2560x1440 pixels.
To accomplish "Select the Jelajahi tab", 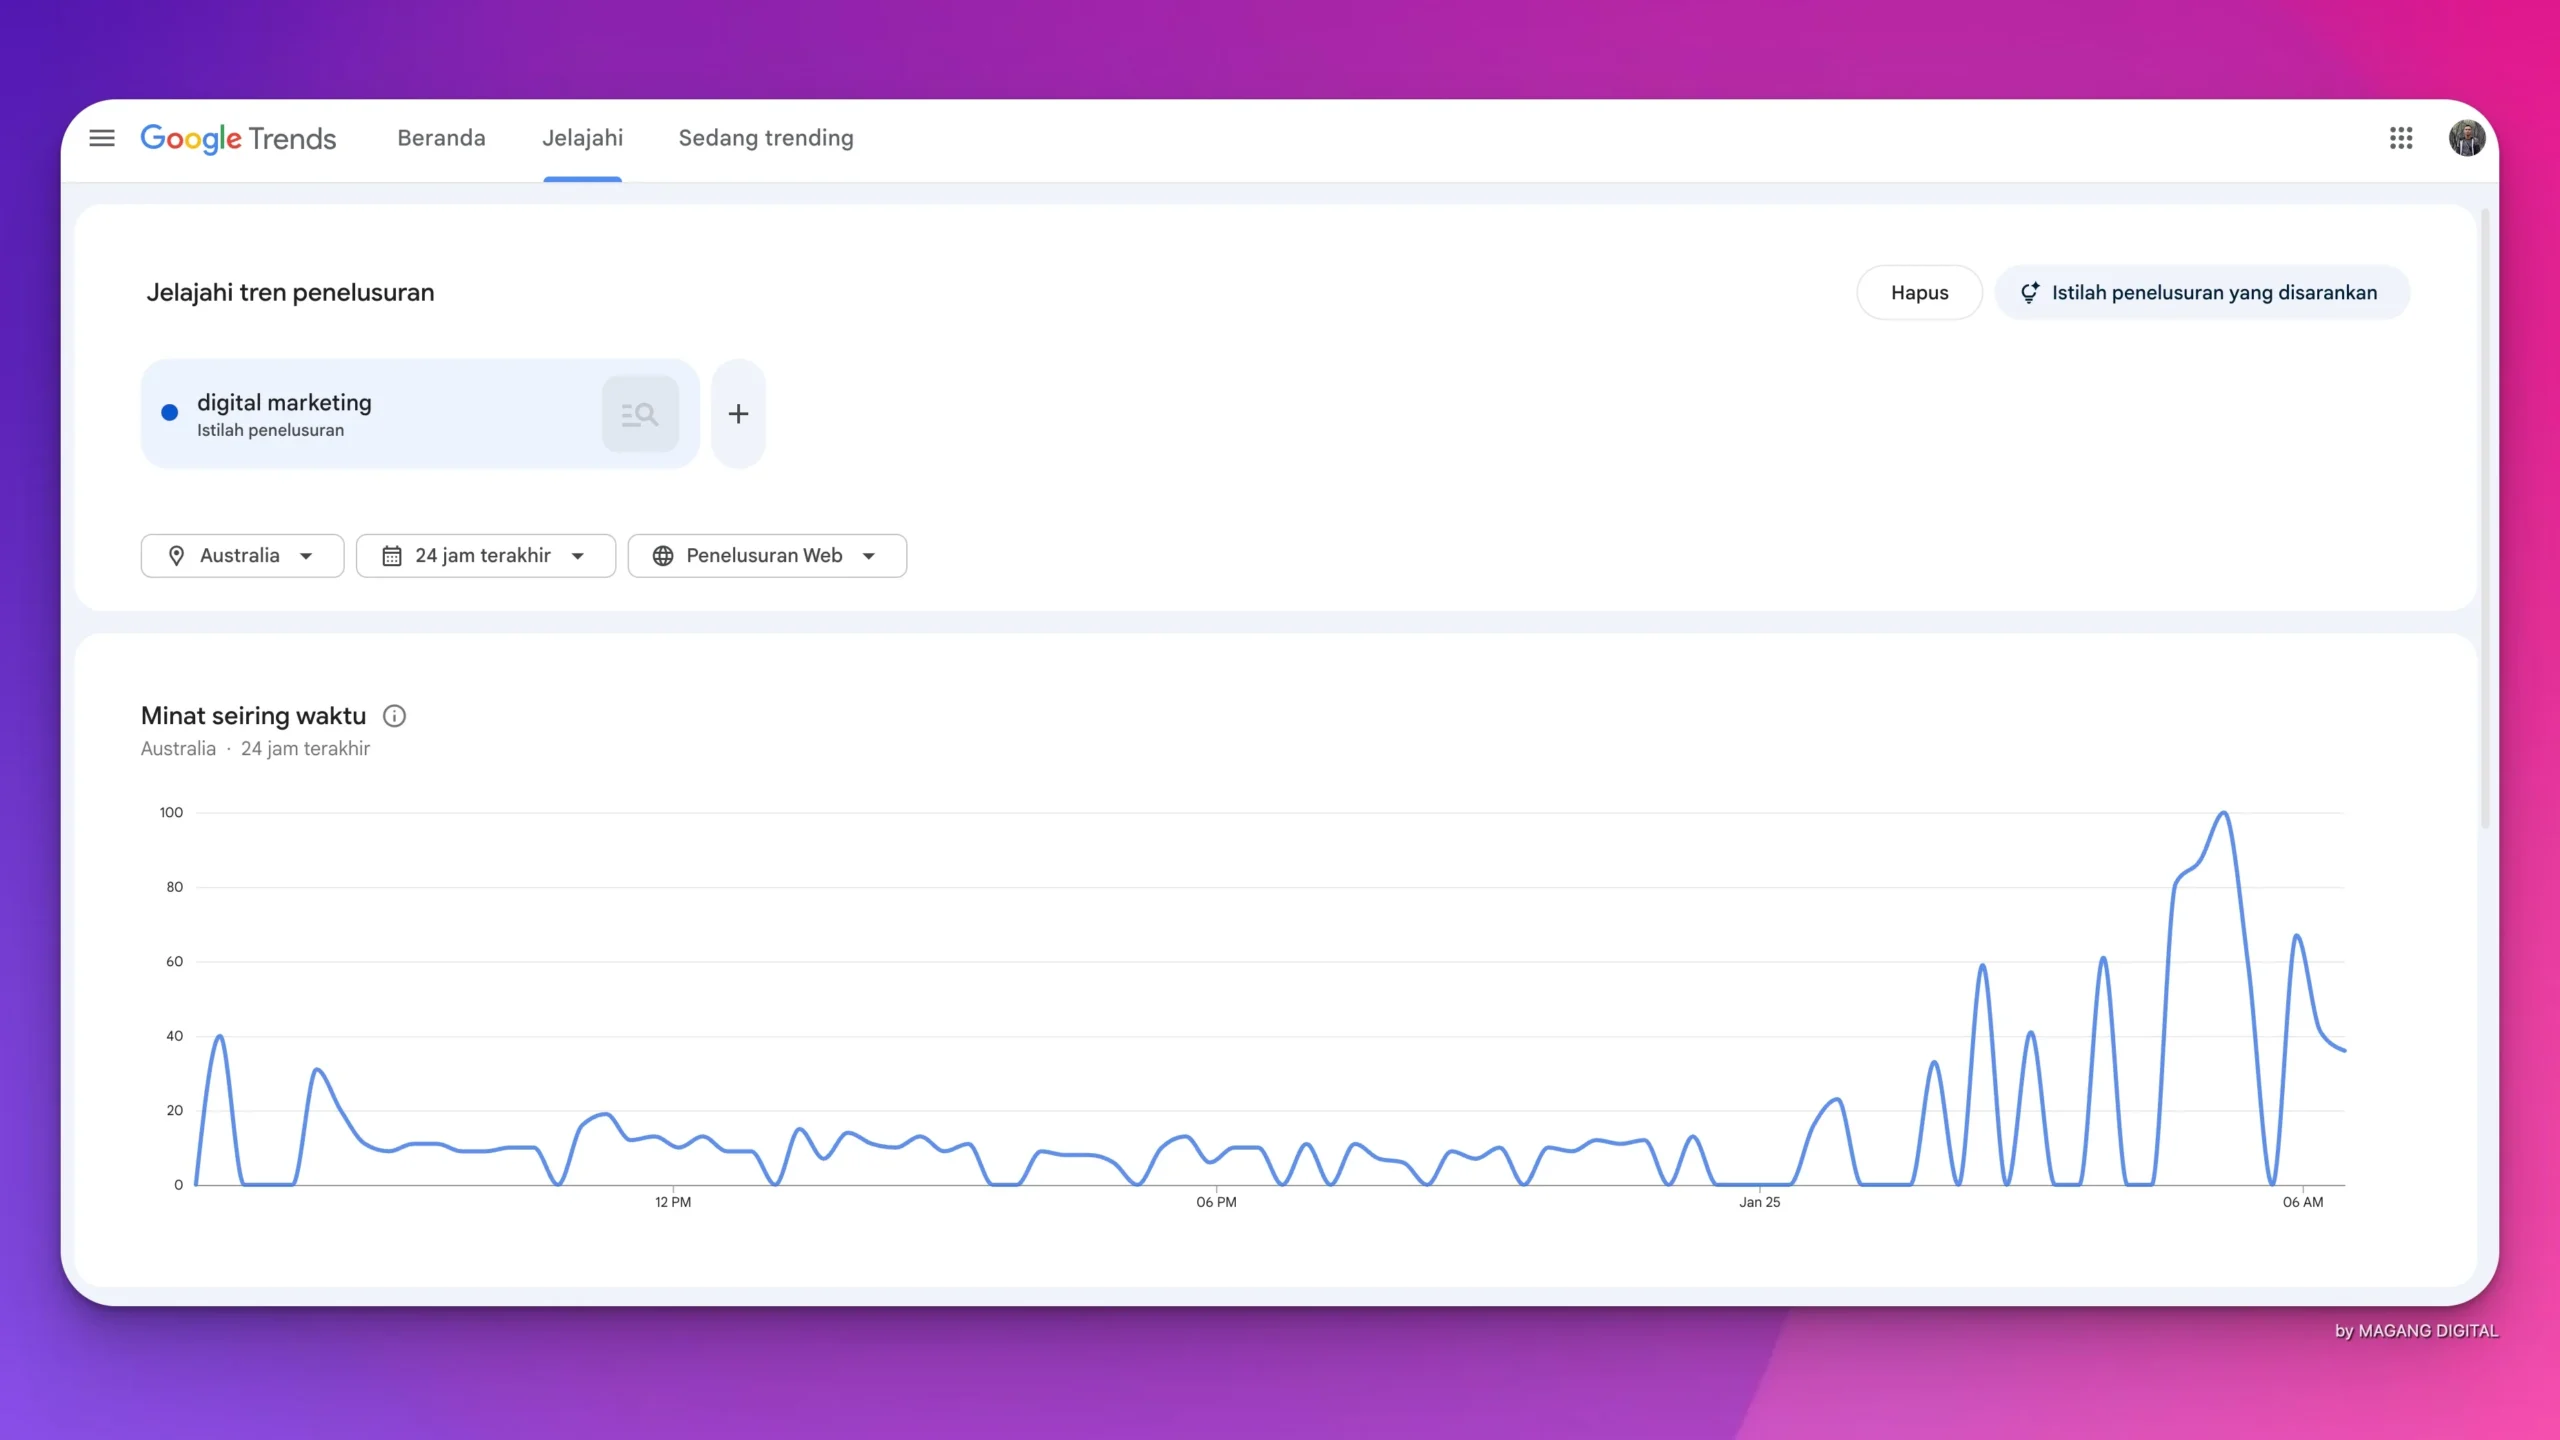I will pyautogui.click(x=582, y=138).
